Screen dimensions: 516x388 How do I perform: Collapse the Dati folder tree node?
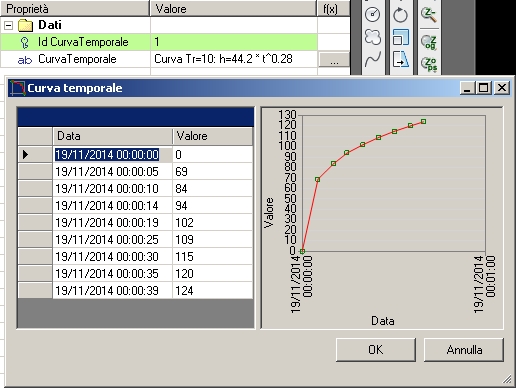pyautogui.click(x=9, y=25)
